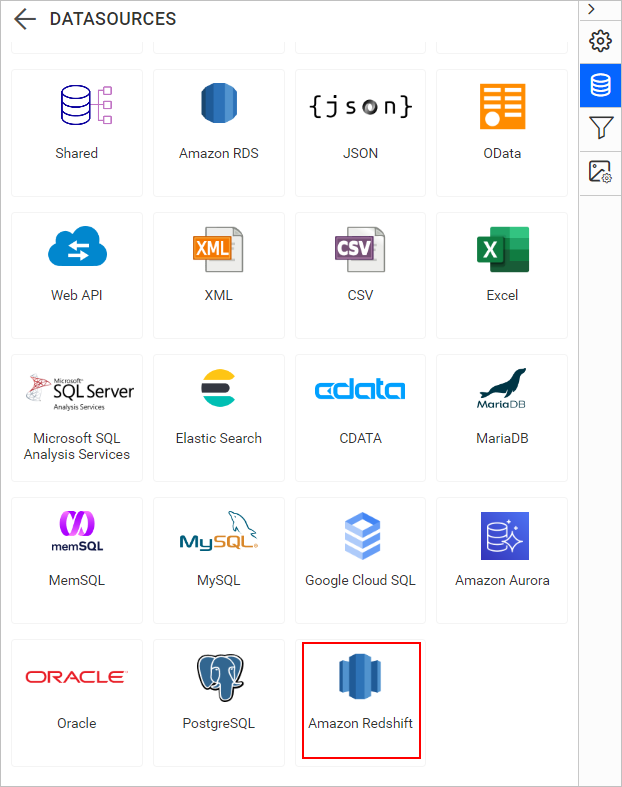
Task: Click the 'CDATA' label text
Action: click(x=360, y=438)
